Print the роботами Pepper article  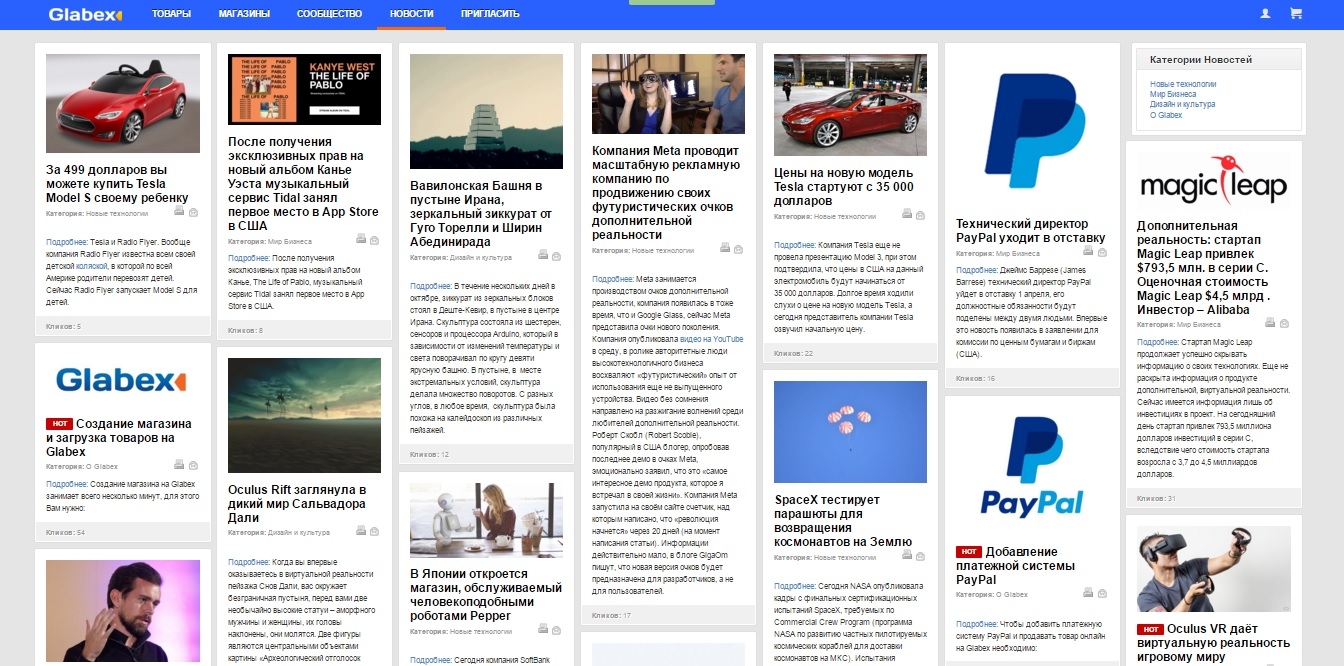(x=543, y=630)
